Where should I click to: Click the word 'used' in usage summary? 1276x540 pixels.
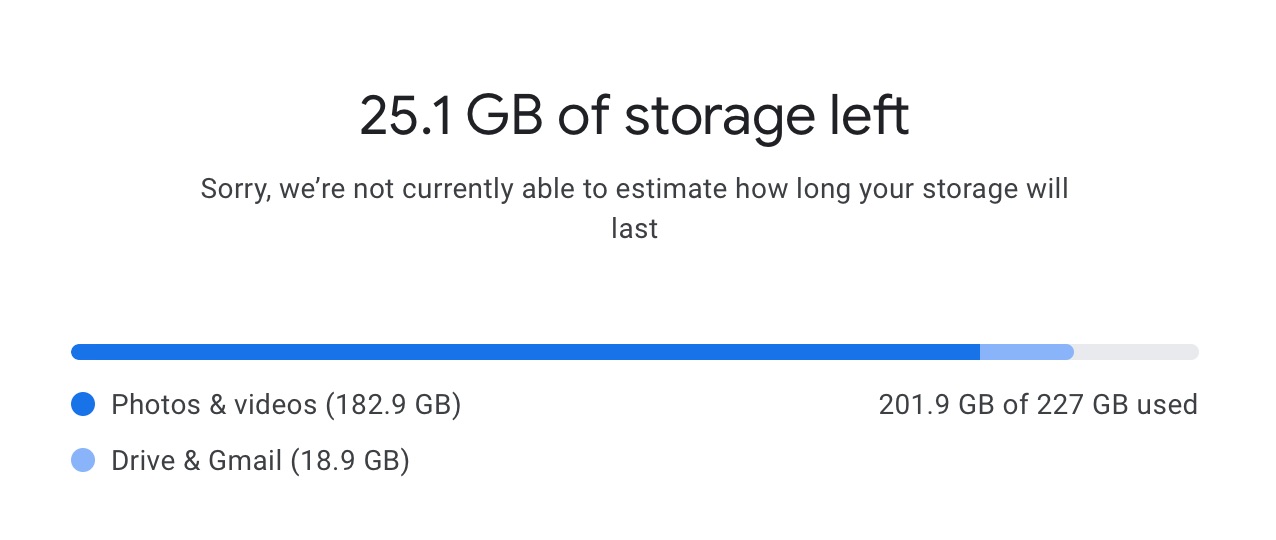click(x=1172, y=405)
